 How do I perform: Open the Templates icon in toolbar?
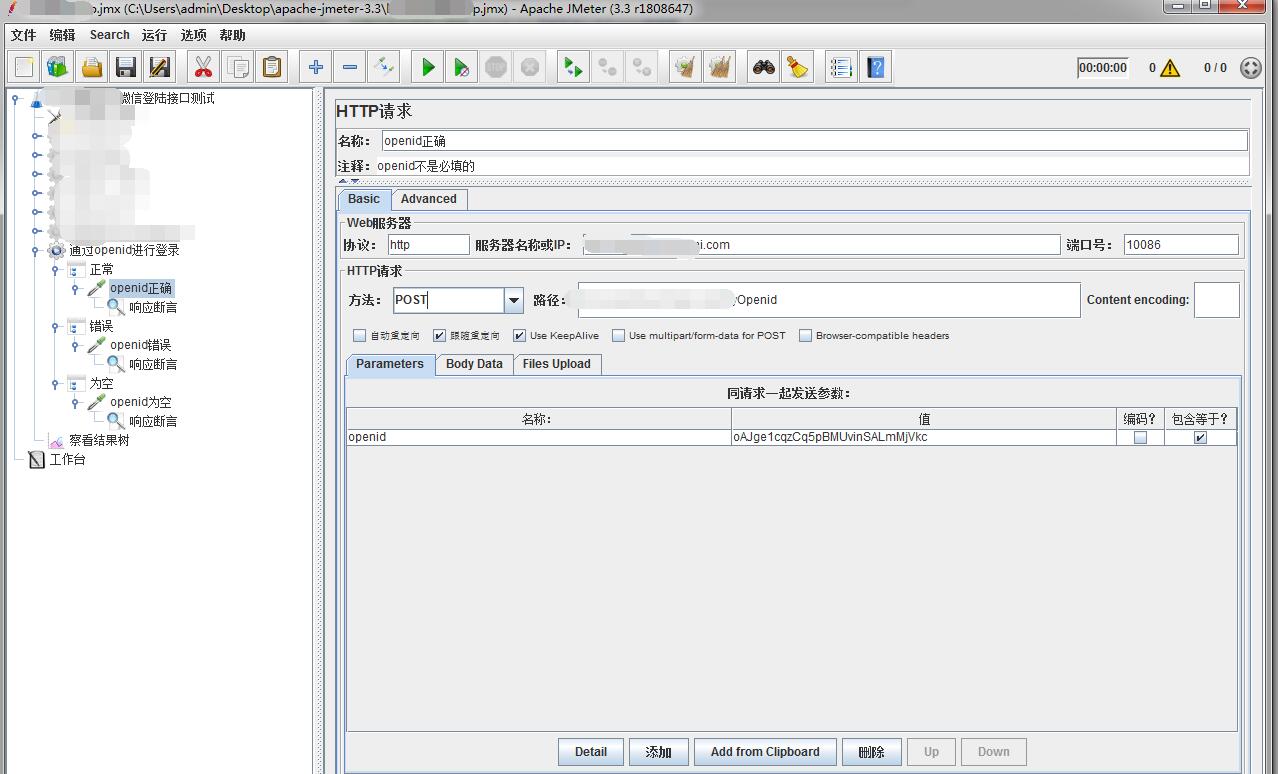pos(58,67)
